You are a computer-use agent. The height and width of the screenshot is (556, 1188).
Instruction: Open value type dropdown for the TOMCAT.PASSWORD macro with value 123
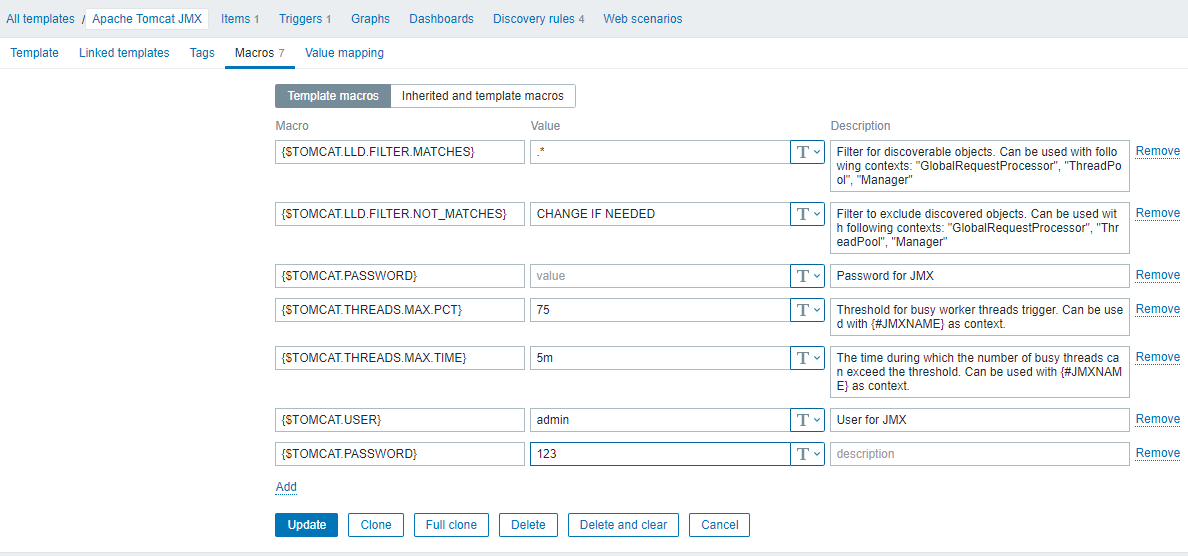pos(807,454)
